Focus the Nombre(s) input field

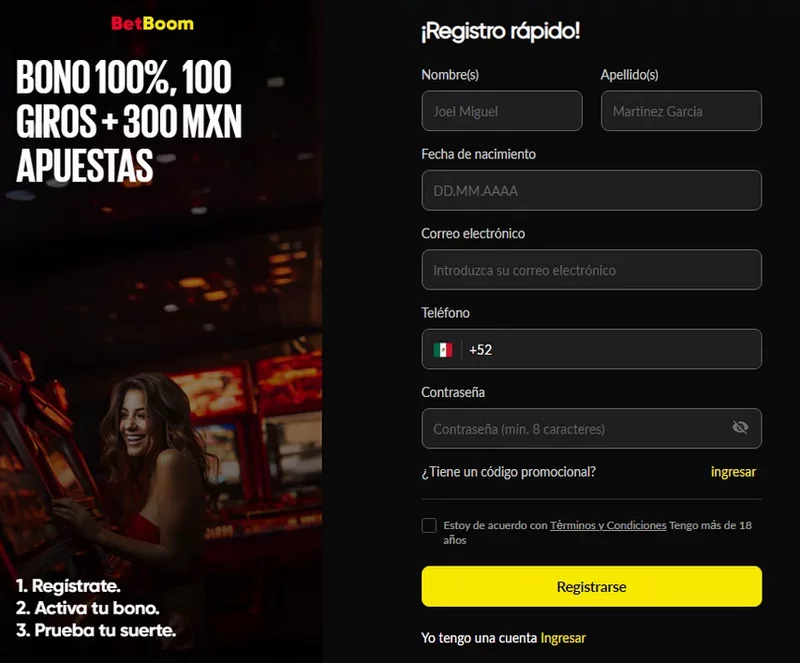pyautogui.click(x=502, y=111)
